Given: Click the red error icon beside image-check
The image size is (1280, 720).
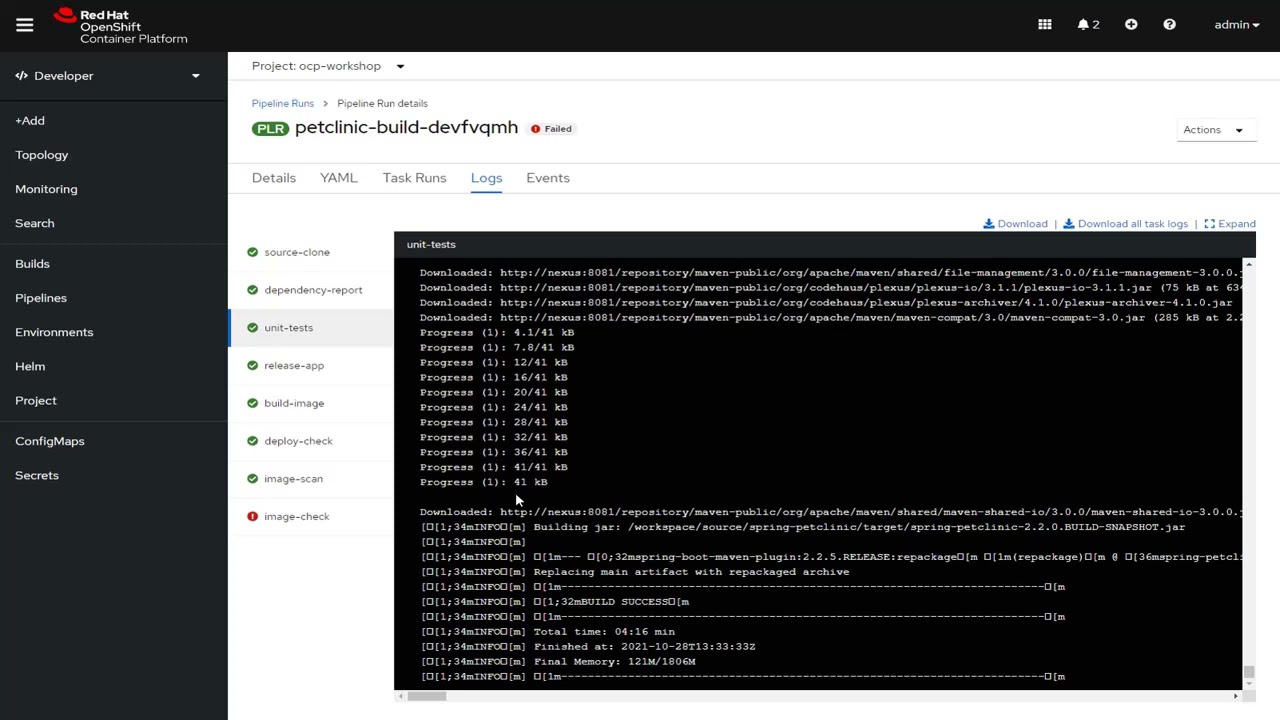Looking at the screenshot, I should click(x=252, y=517).
